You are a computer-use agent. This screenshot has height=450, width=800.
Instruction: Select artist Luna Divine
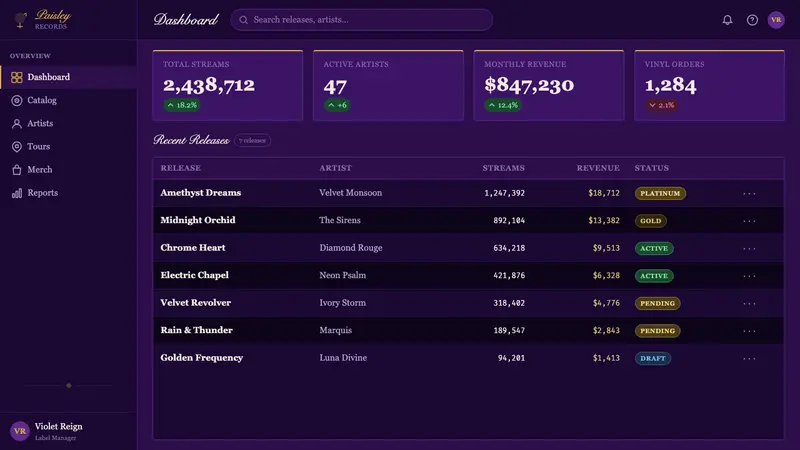click(x=343, y=358)
